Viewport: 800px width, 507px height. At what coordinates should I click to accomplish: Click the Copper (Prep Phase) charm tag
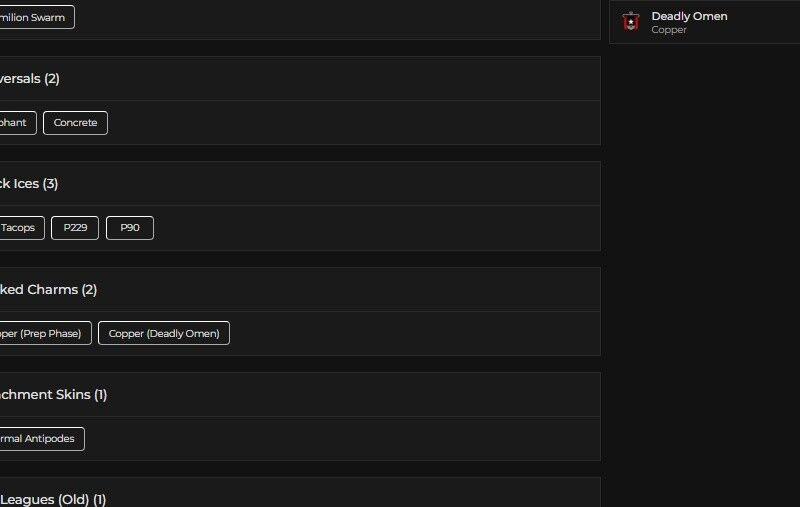[x=44, y=333]
